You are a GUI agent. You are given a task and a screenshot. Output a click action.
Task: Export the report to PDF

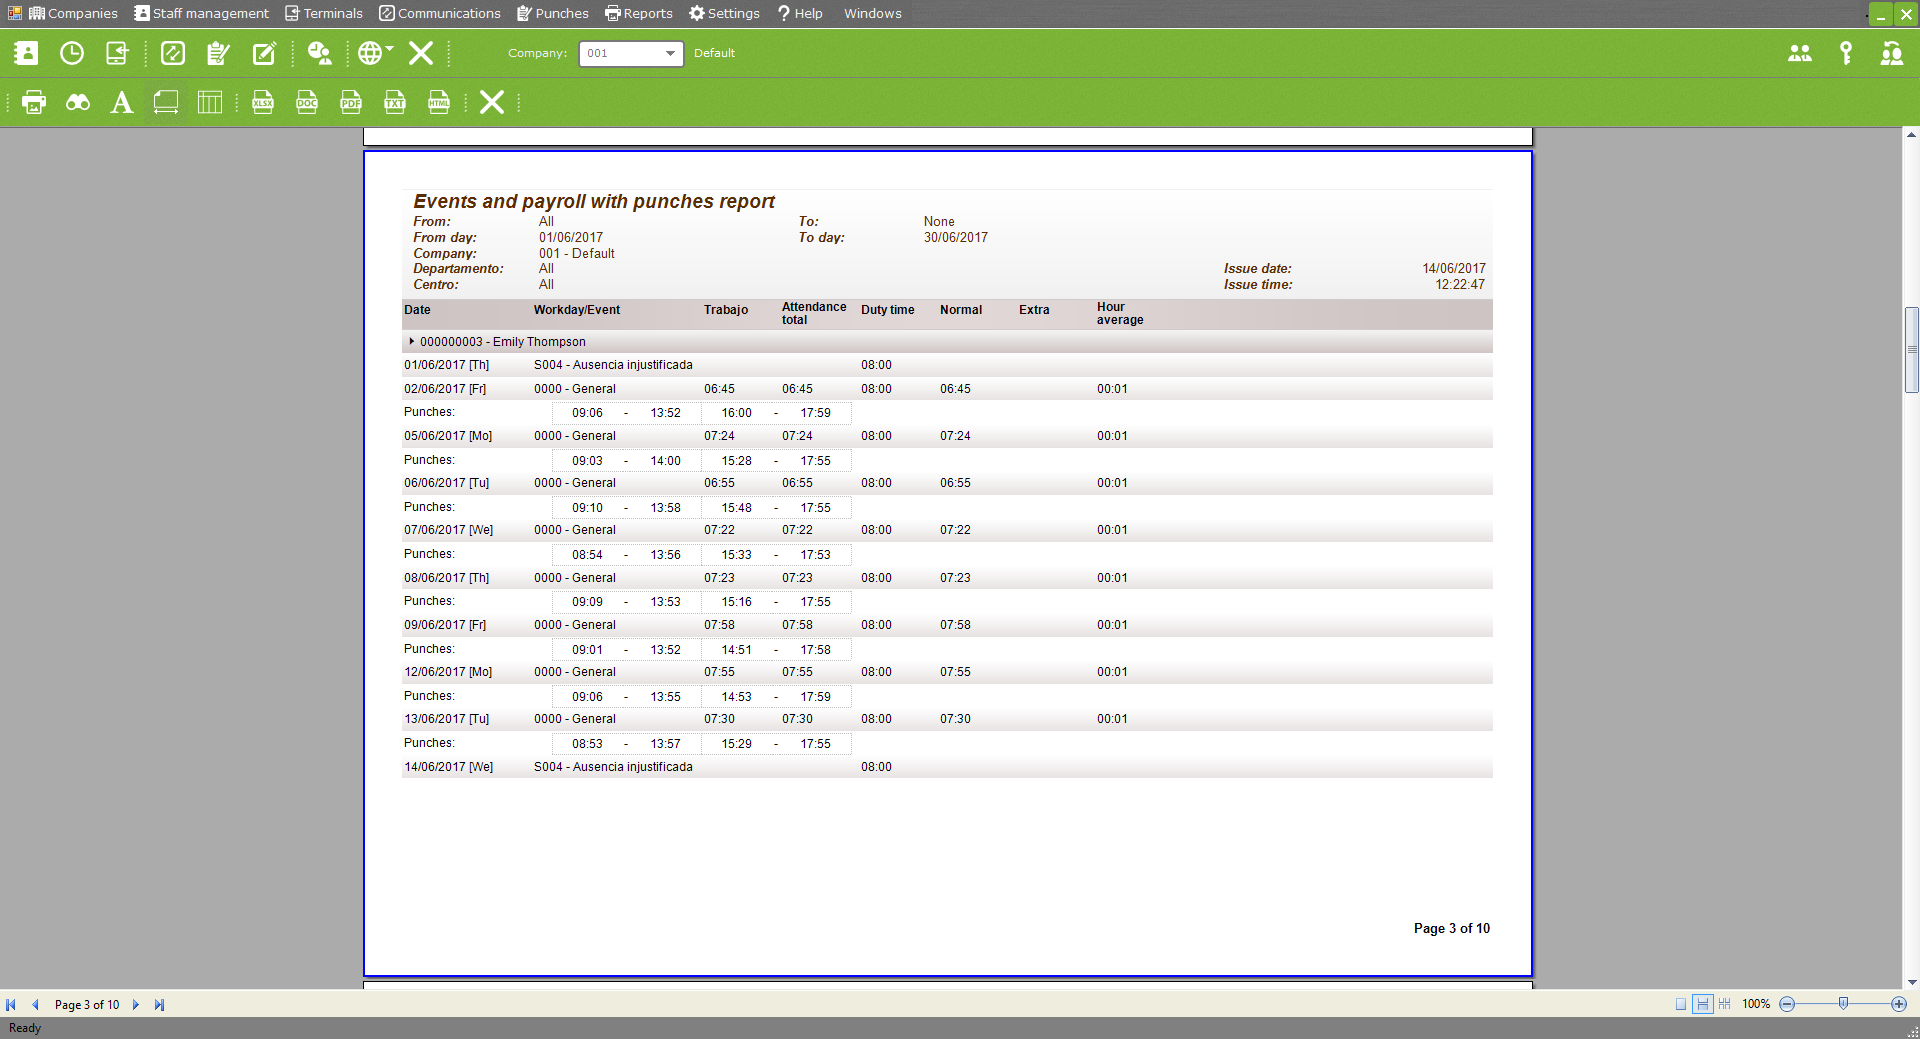click(x=350, y=102)
